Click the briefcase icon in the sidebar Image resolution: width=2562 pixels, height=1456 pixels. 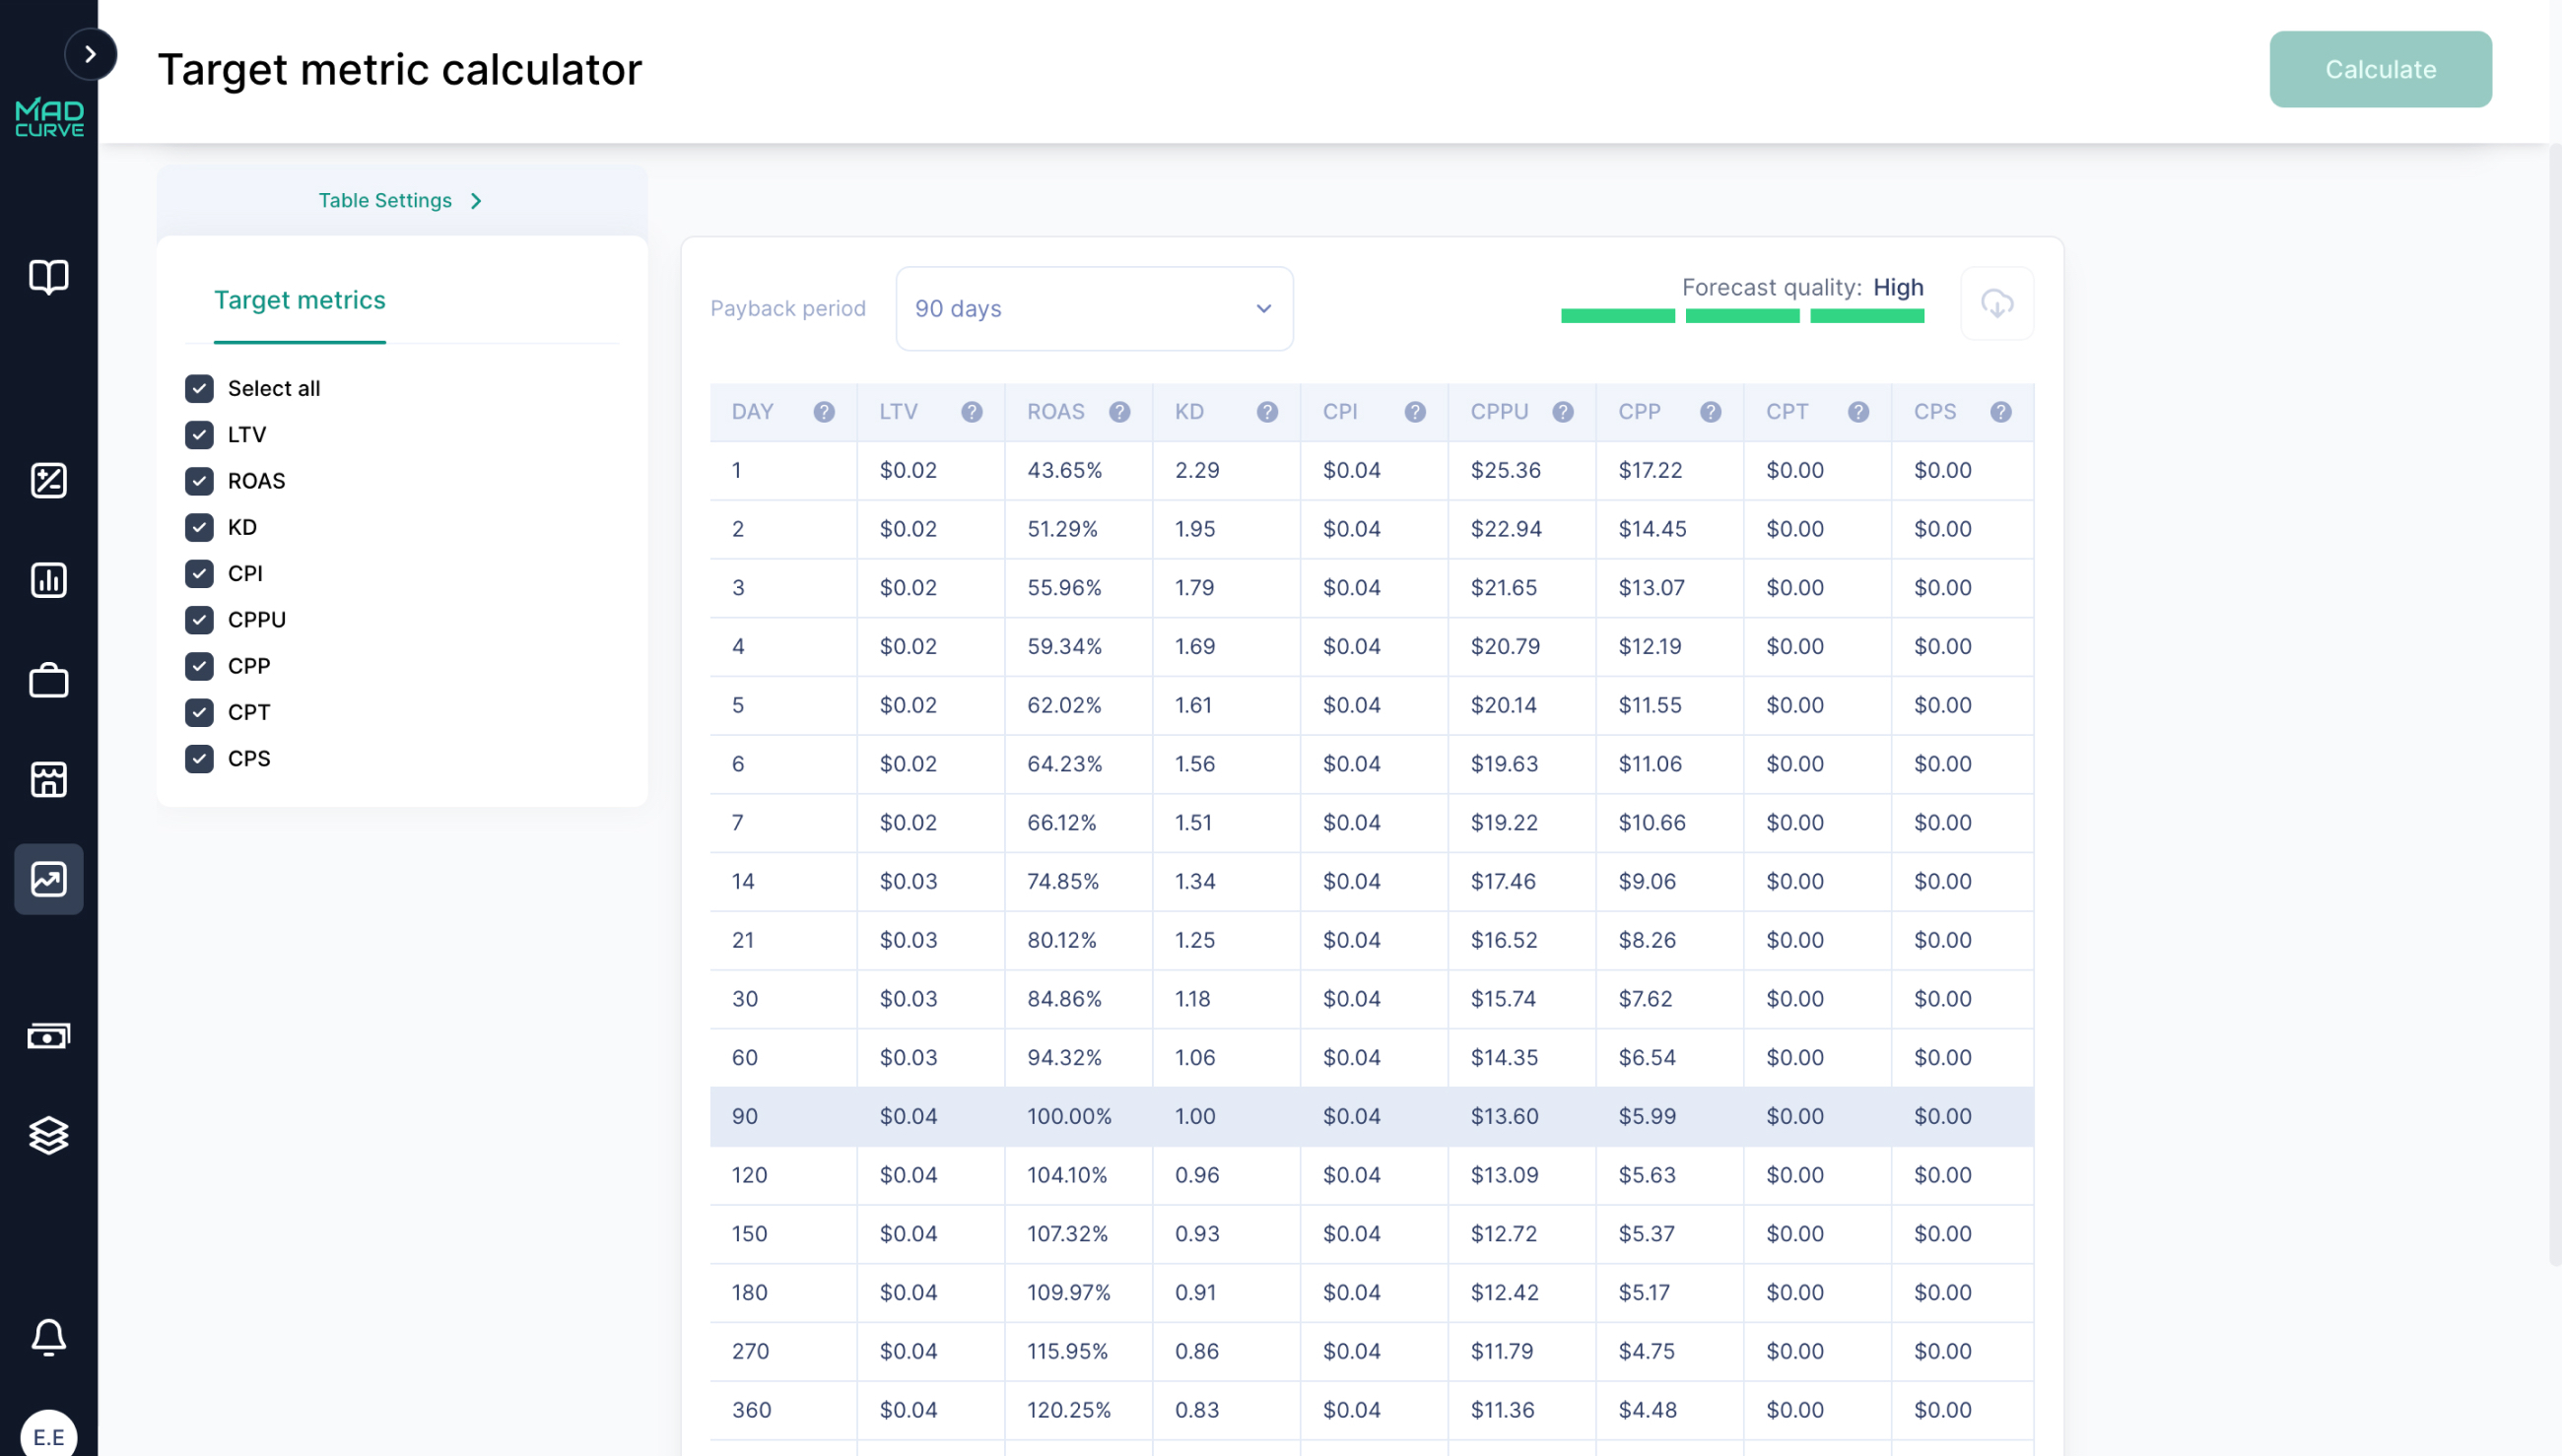[49, 680]
